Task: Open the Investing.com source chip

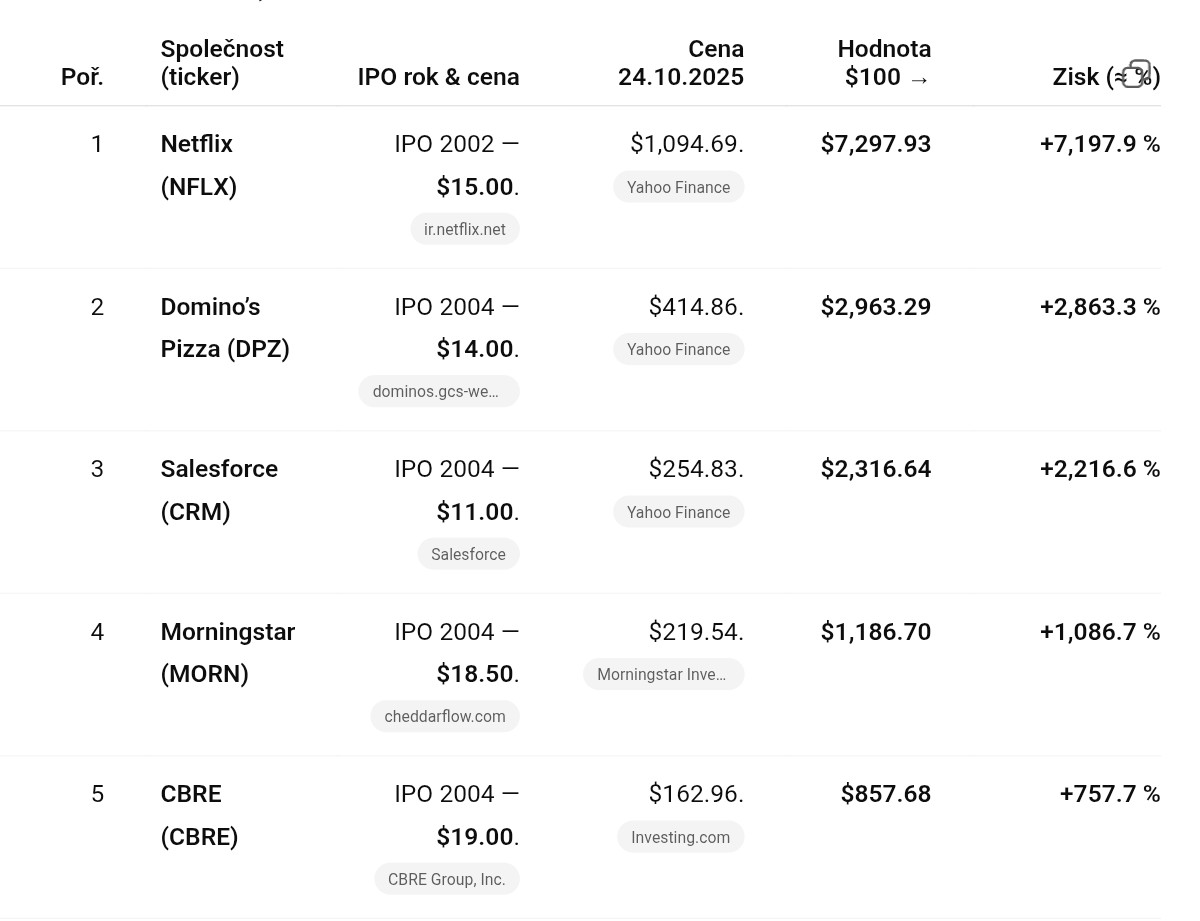Action: (x=680, y=837)
